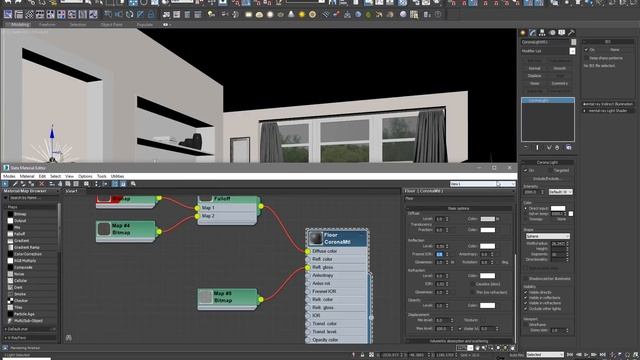Toggle Visible in refractions checkbox
640x360 pixels.
tap(526, 303)
